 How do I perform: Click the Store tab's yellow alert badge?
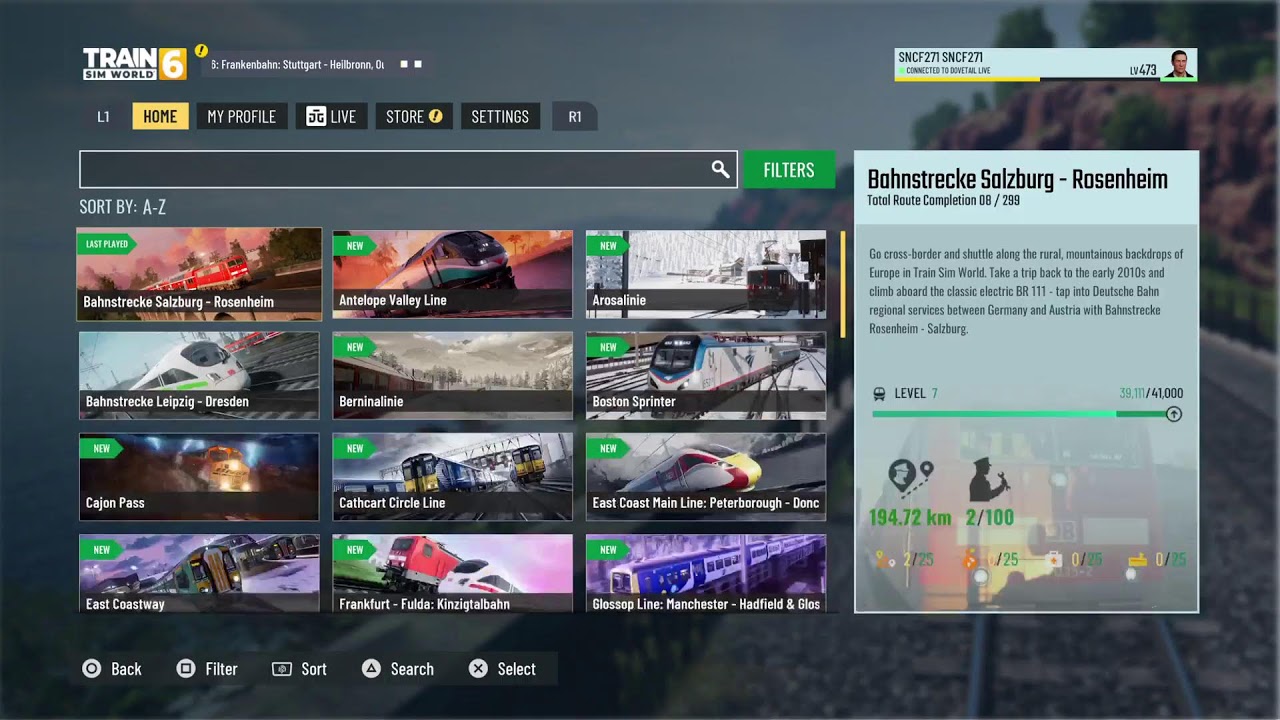[435, 116]
